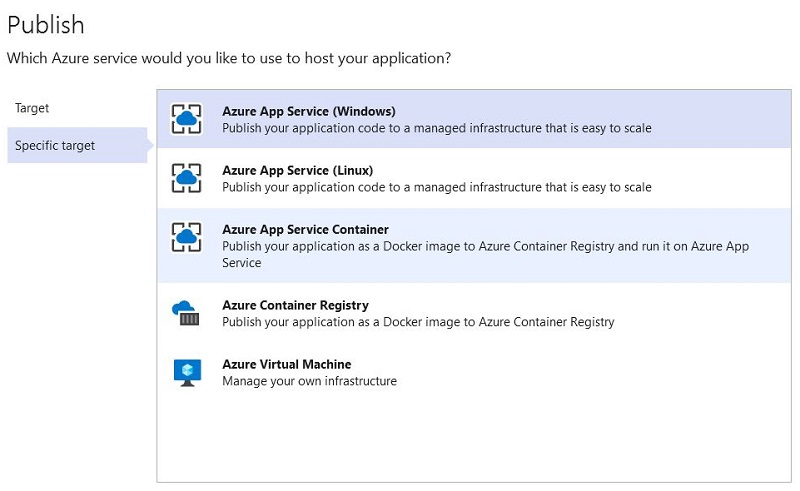800x491 pixels.
Task: Choose Azure App Service (Linux) title
Action: coord(297,170)
